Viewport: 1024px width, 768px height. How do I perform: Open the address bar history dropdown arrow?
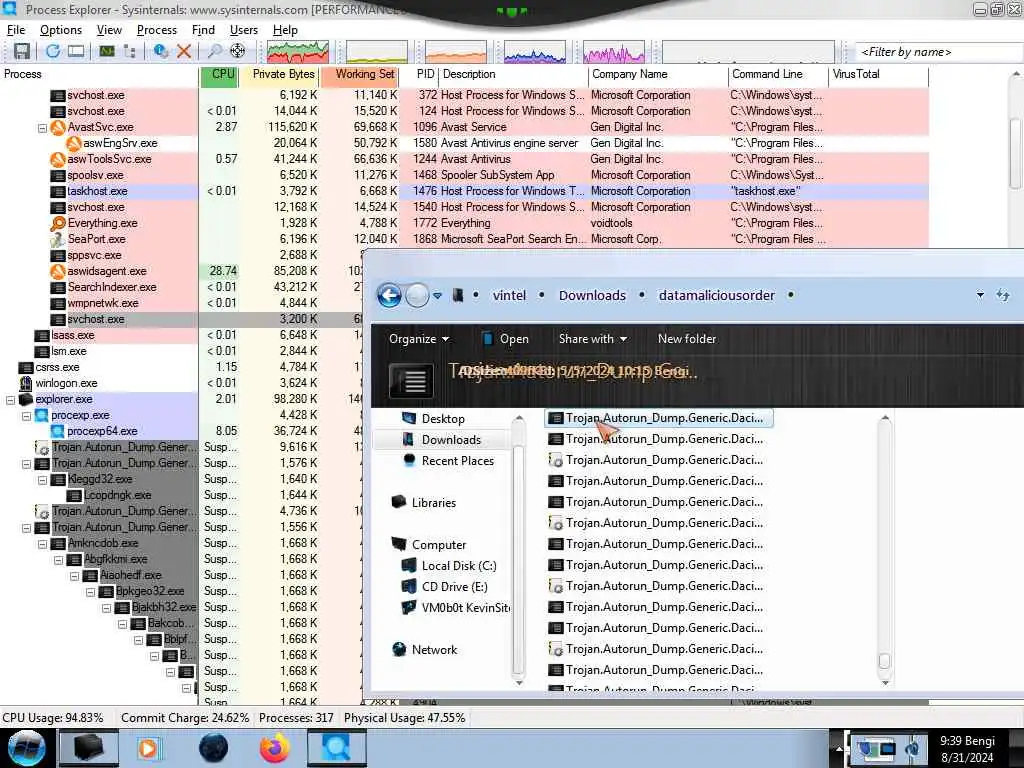[980, 296]
